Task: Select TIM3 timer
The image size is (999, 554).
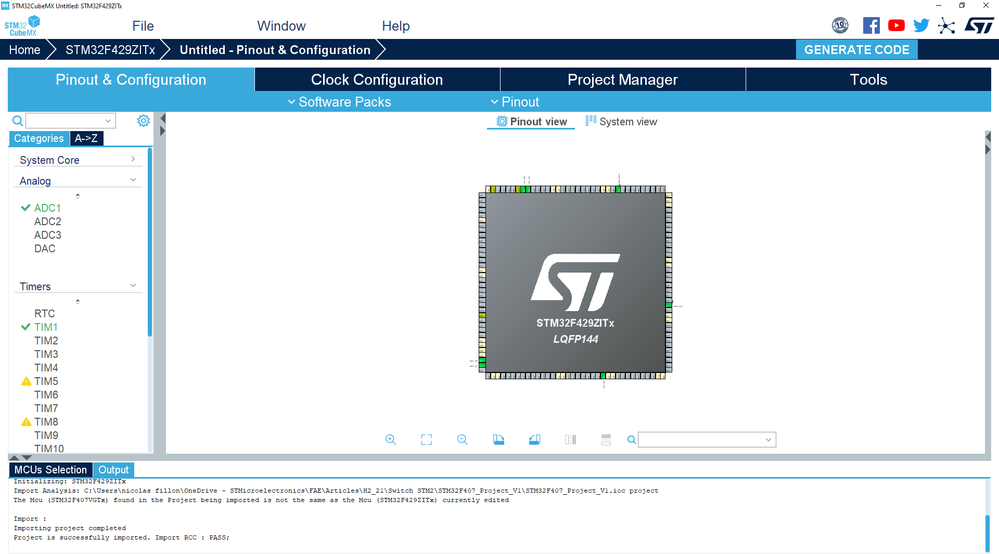Action: pyautogui.click(x=46, y=354)
